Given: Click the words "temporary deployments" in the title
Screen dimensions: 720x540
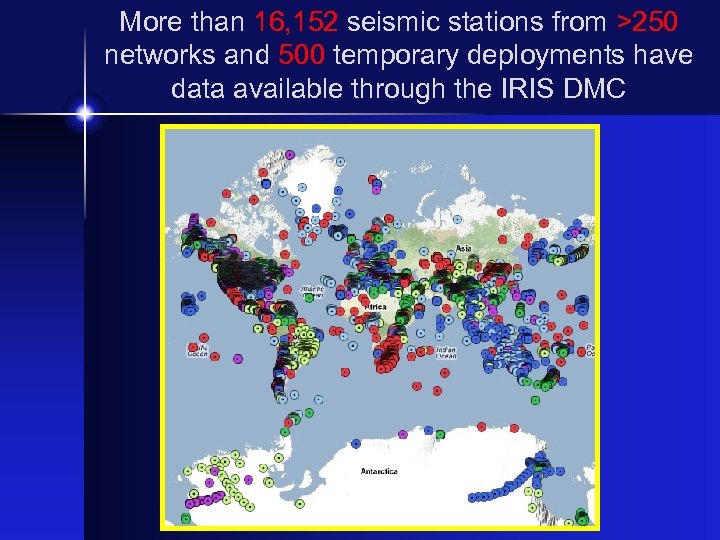Looking at the screenshot, I should click(x=478, y=56).
